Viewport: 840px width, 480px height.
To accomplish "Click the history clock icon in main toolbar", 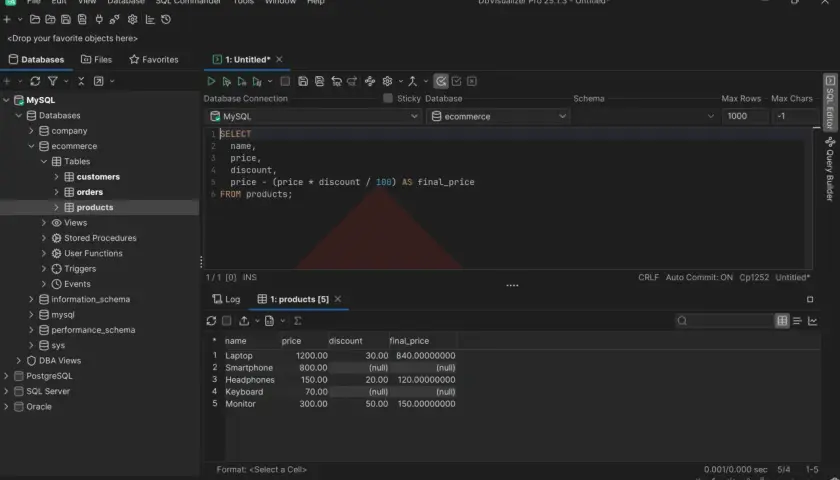I will tap(166, 19).
